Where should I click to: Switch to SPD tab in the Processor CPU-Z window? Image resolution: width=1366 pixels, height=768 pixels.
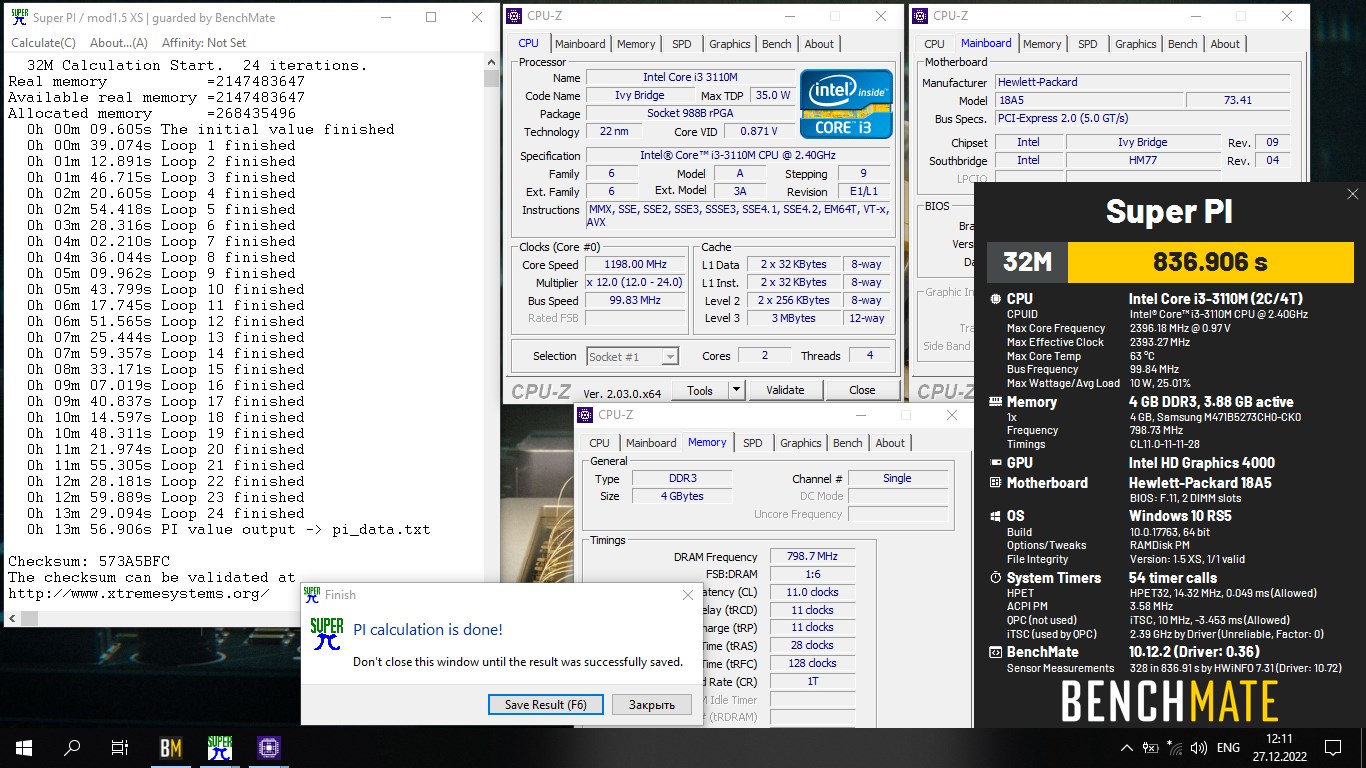681,44
